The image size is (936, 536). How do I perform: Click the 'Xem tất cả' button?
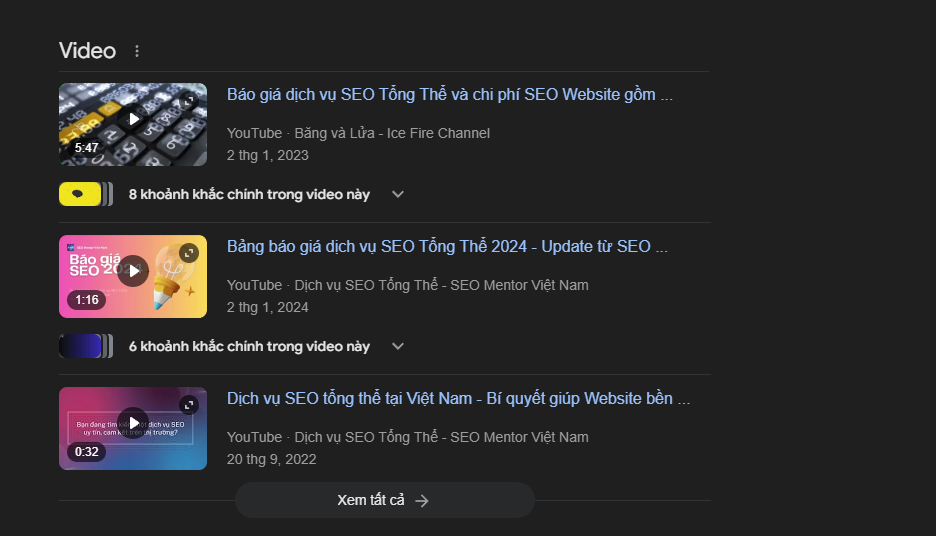click(384, 500)
